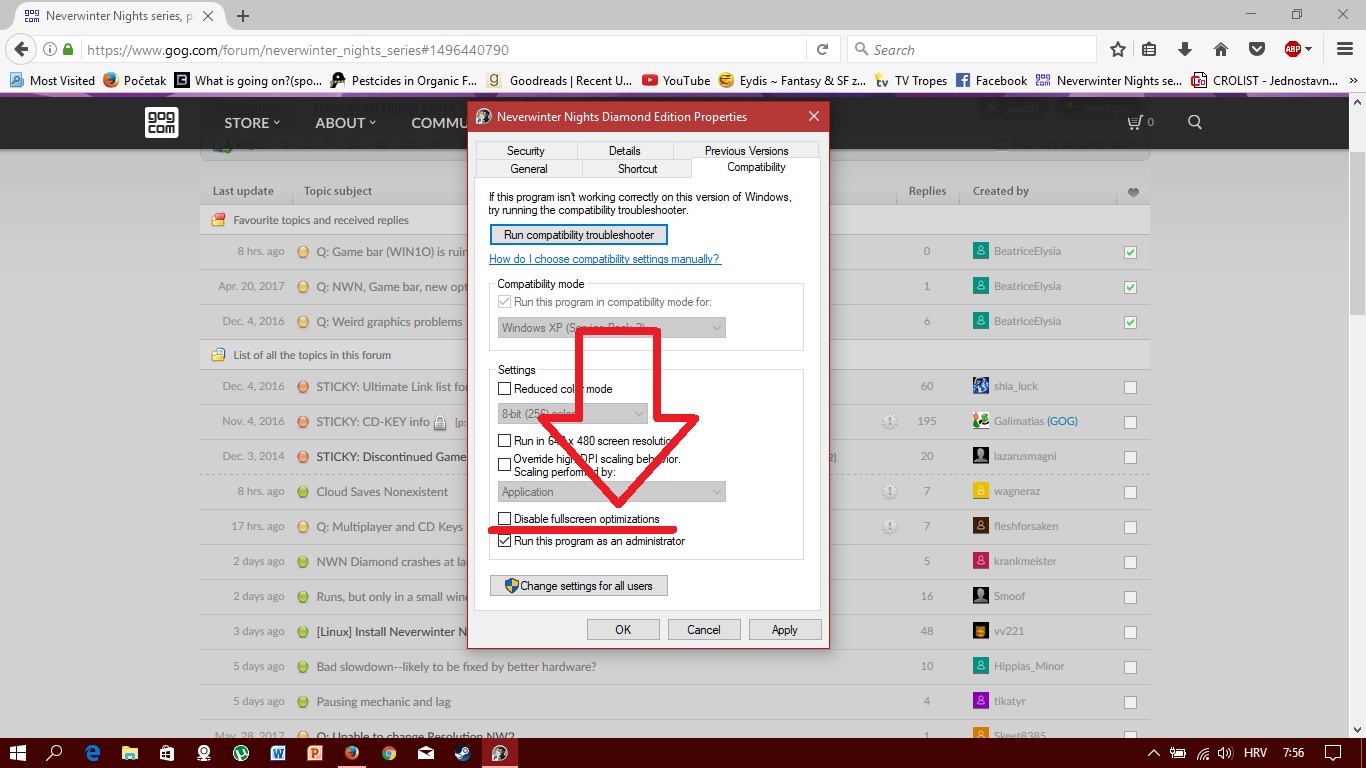Show bookmarks list icon in toolbar
The height and width of the screenshot is (768, 1366).
point(1150,49)
